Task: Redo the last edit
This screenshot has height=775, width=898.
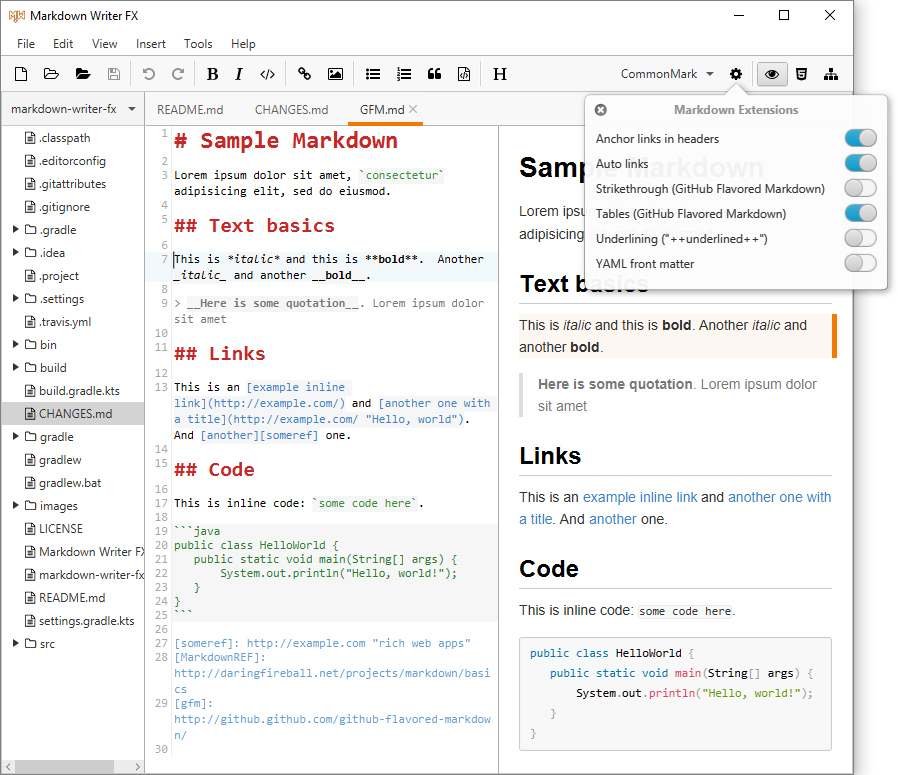Action: tap(178, 74)
